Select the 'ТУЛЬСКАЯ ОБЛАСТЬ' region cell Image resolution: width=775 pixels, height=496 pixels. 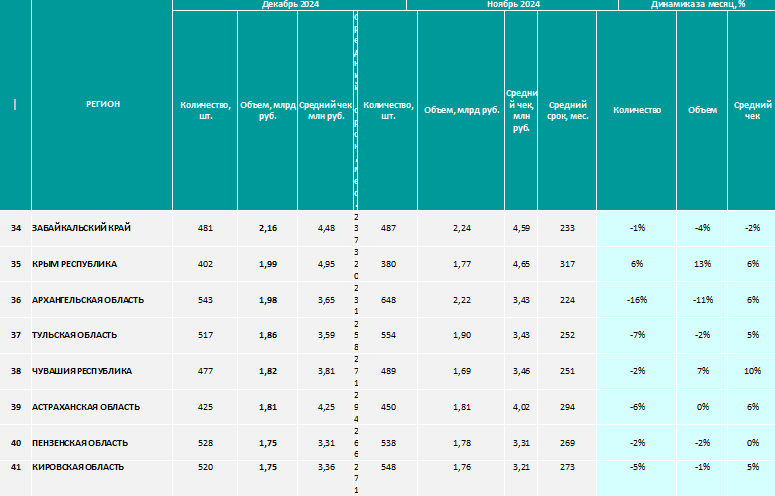[102, 335]
